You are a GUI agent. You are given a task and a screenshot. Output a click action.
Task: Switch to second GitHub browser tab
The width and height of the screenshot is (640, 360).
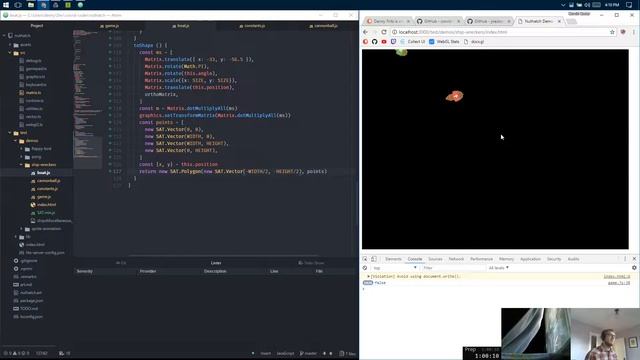point(488,21)
